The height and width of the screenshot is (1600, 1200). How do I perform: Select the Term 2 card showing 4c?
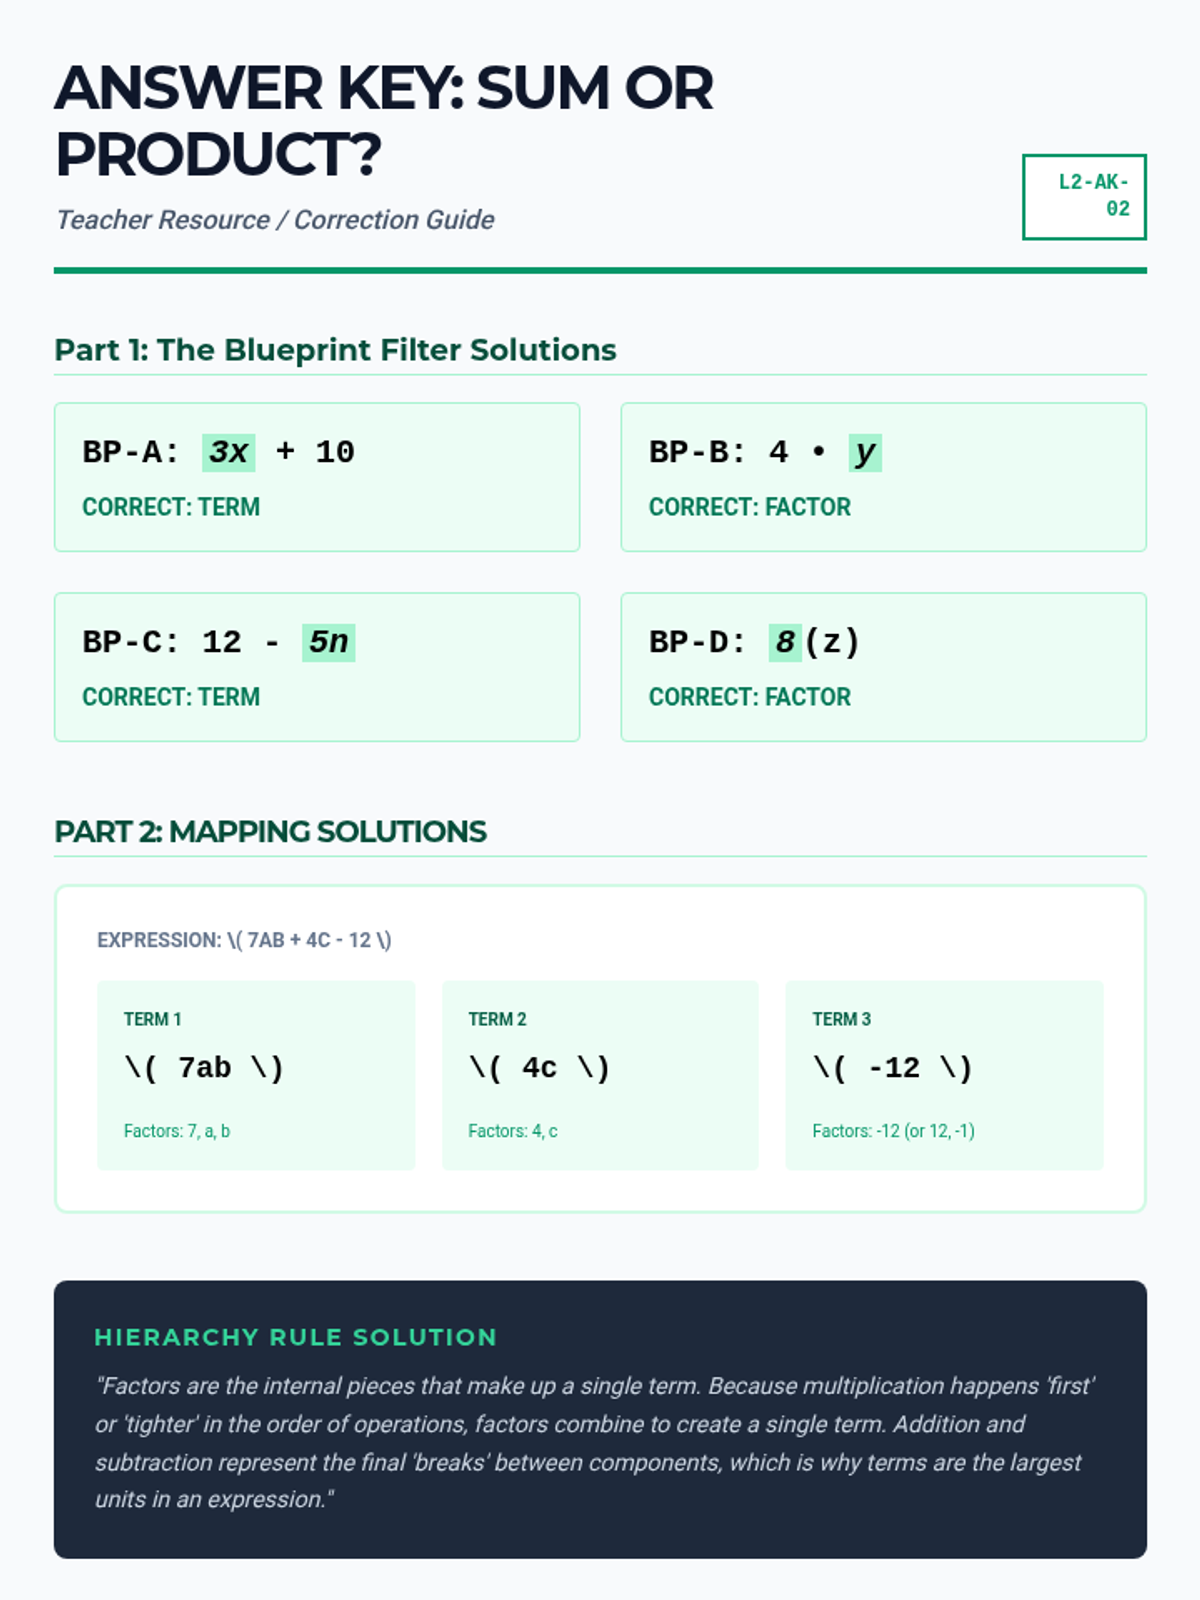[600, 1074]
